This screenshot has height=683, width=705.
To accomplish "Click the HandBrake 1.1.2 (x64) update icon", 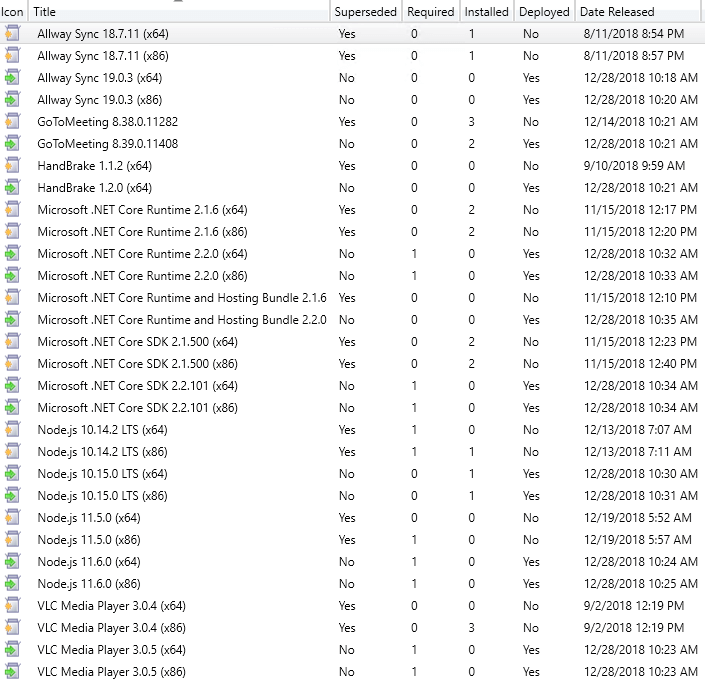I will (x=13, y=166).
